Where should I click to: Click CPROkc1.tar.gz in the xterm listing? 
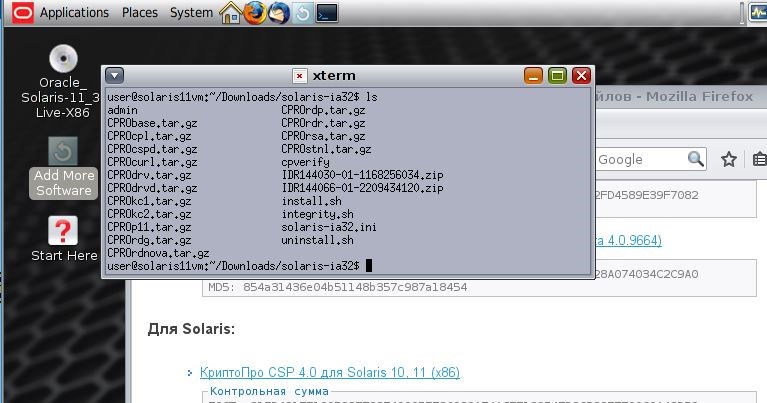(149, 201)
